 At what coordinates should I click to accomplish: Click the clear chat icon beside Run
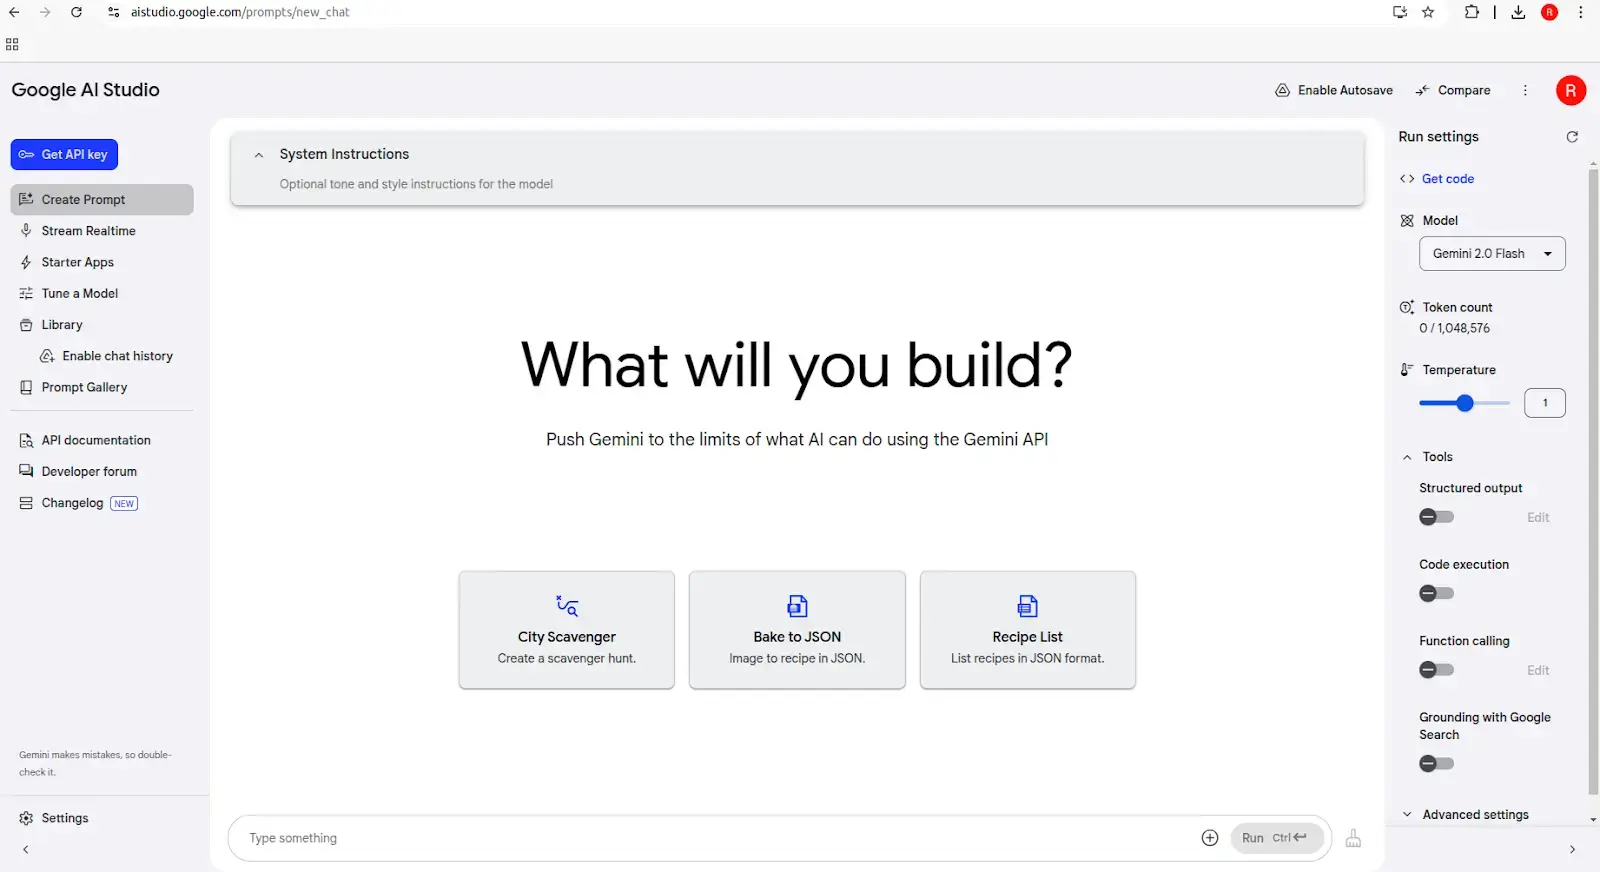1353,838
